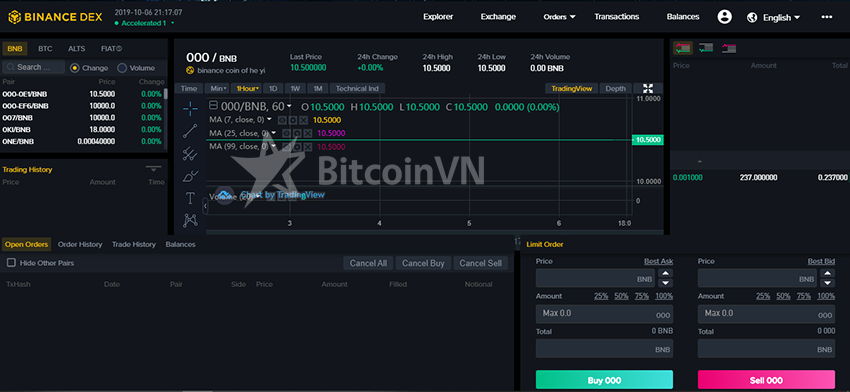This screenshot has width=850, height=392.
Task: Open the 1Hour interval dropdown
Action: pyautogui.click(x=246, y=88)
